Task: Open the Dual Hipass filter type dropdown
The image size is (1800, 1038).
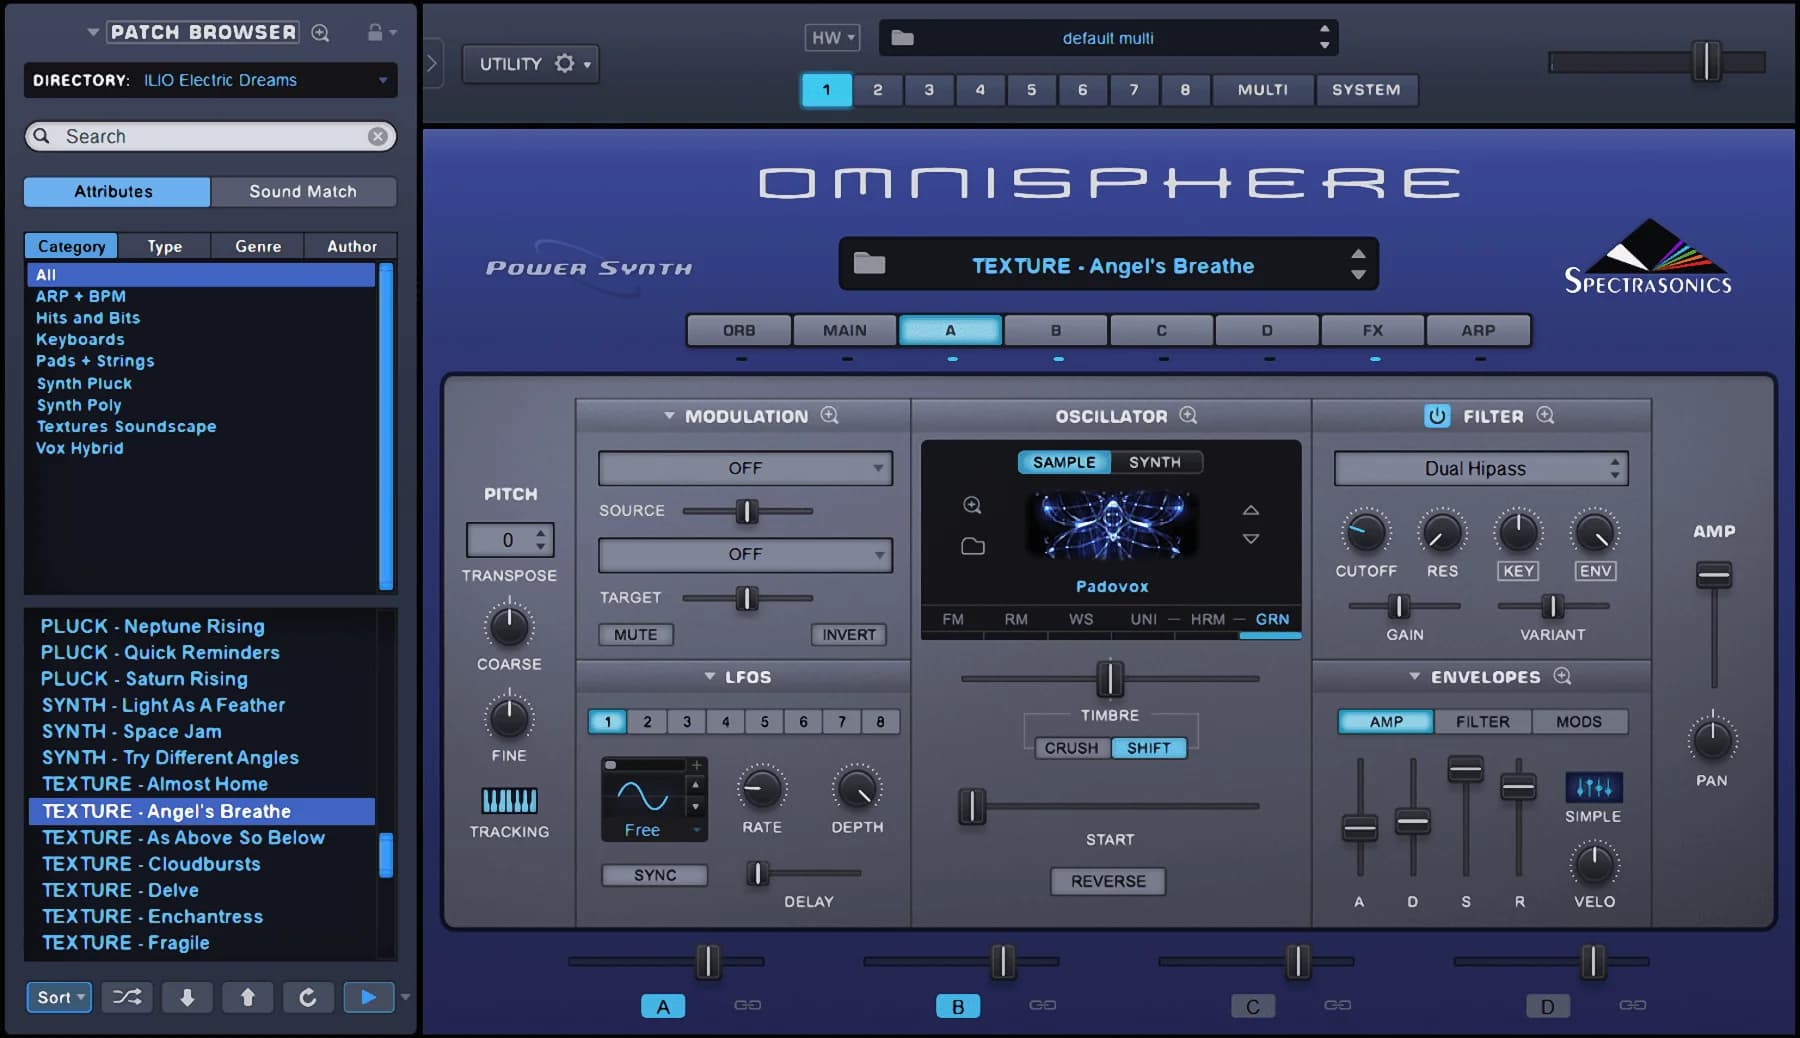Action: tap(1480, 468)
